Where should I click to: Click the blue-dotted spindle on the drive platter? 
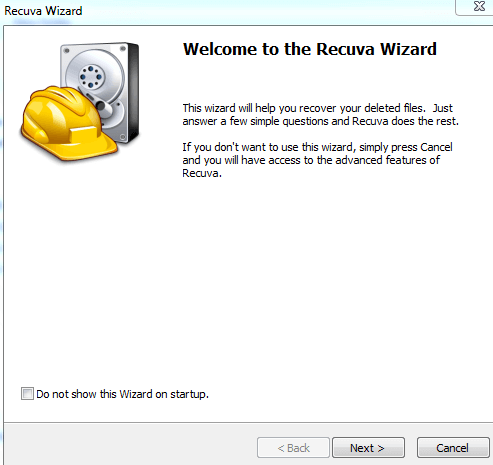pos(91,77)
